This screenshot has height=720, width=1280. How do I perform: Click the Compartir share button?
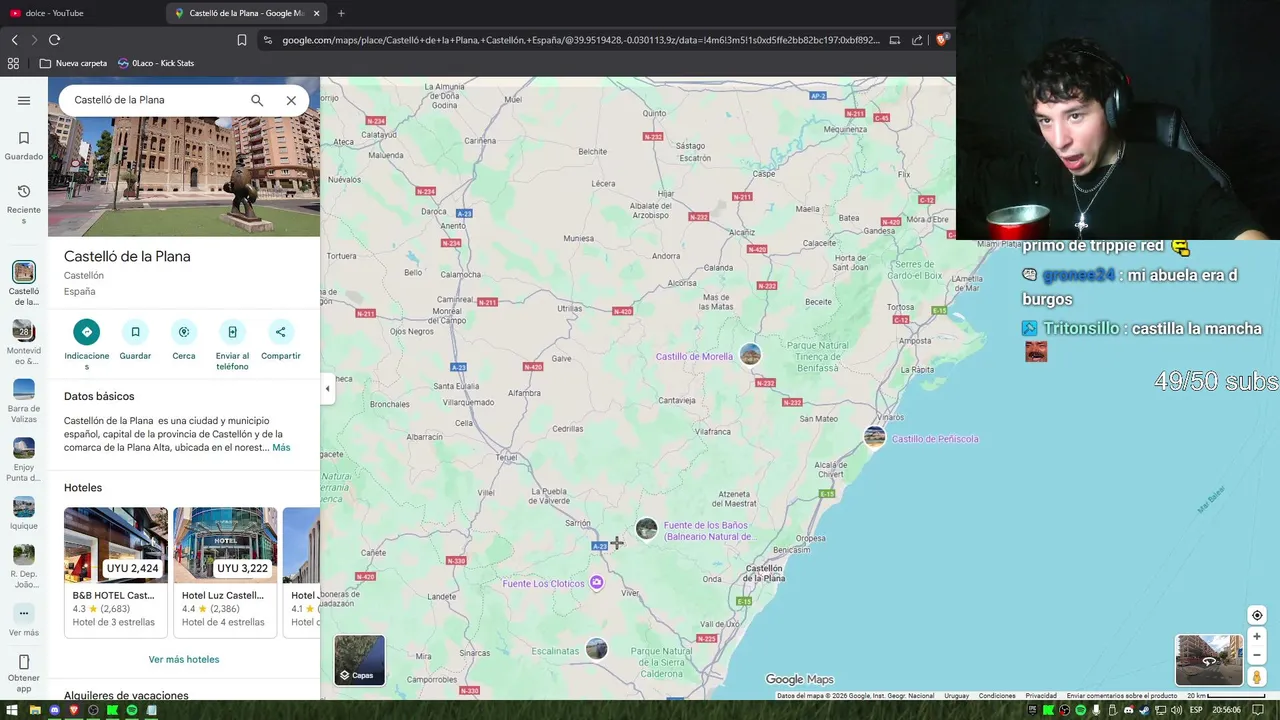(281, 332)
